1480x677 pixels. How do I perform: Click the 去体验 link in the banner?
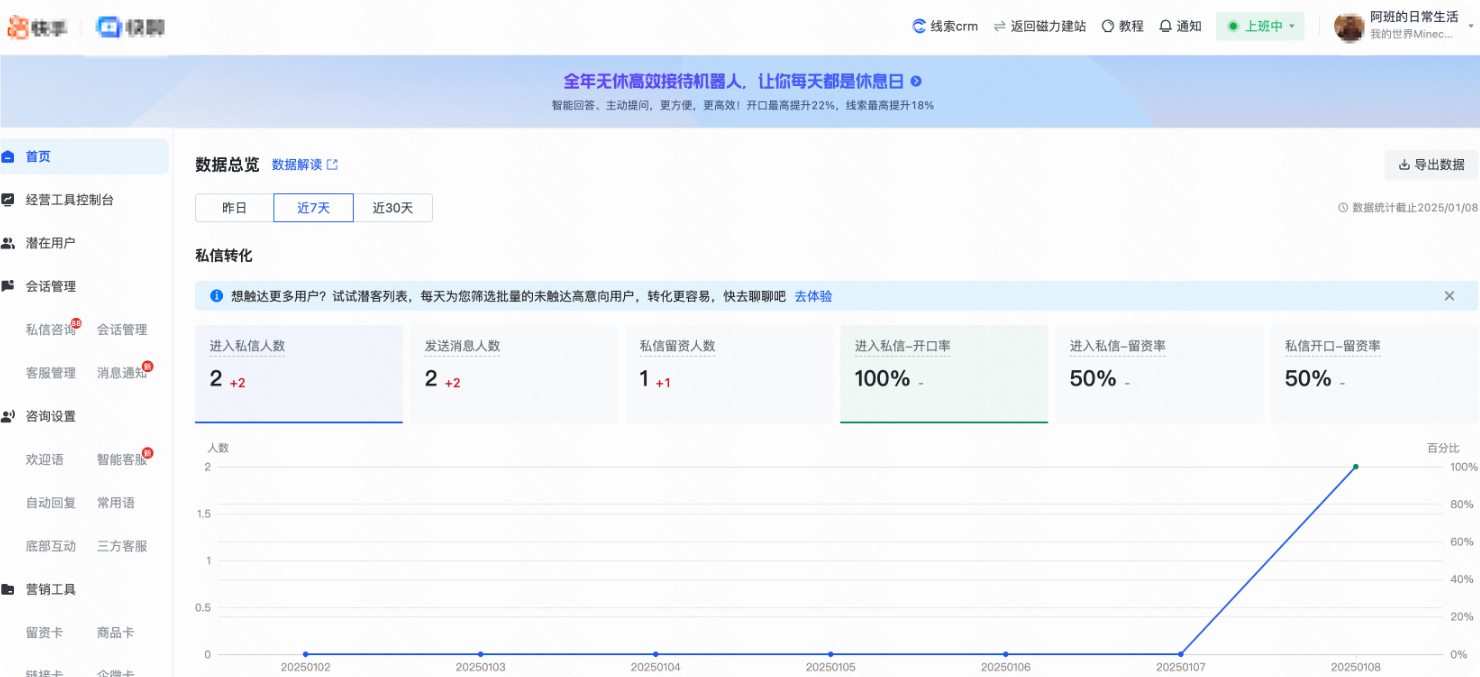[x=812, y=296]
